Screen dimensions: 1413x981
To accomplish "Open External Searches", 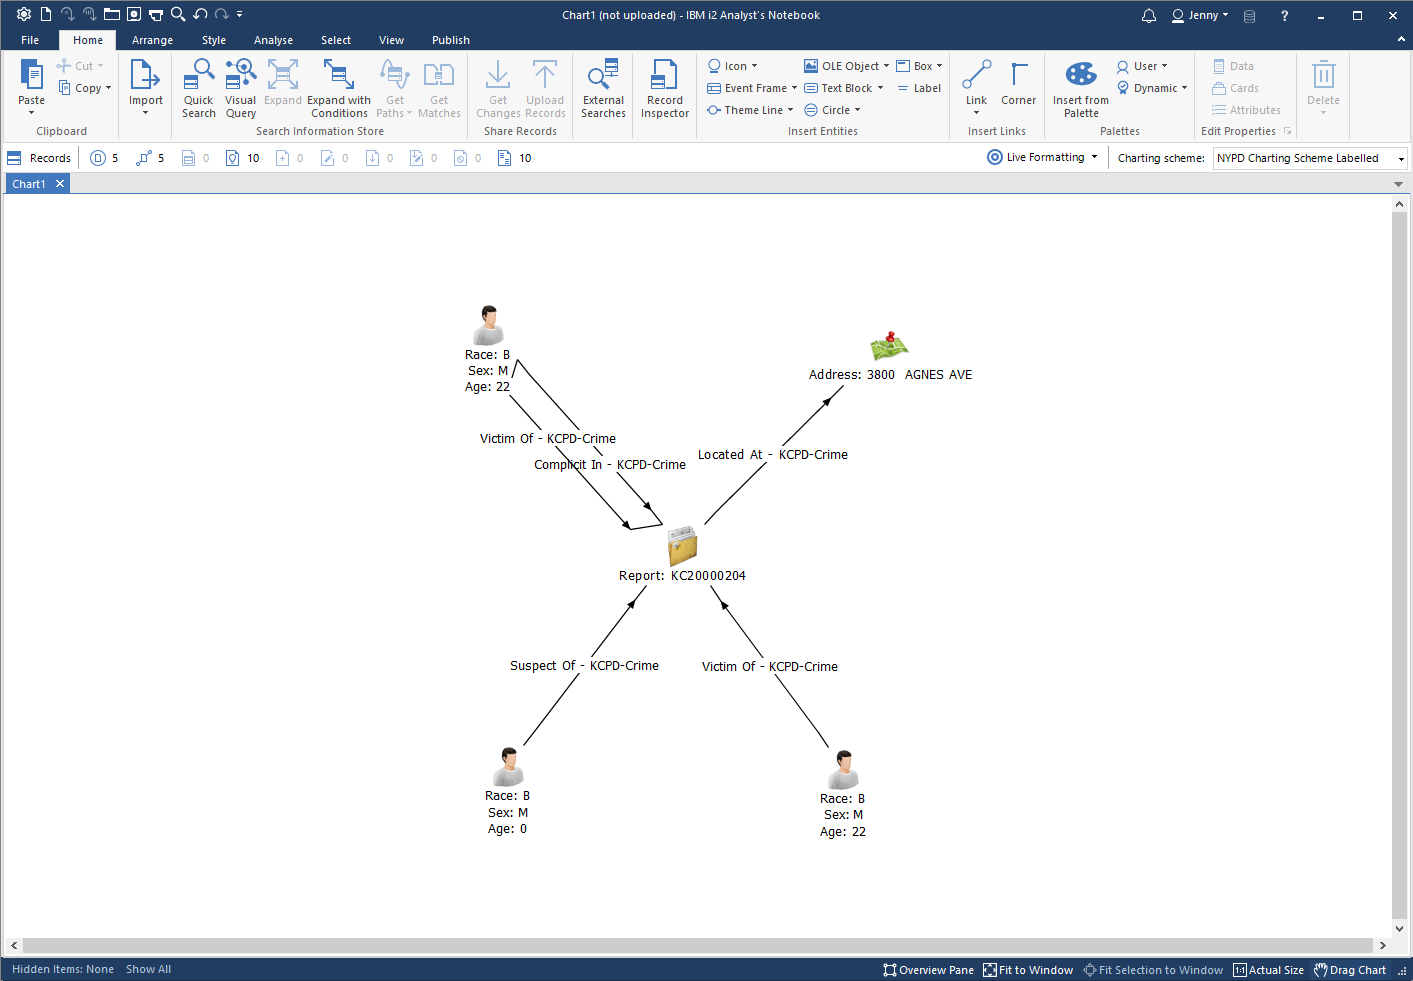I will pos(603,88).
